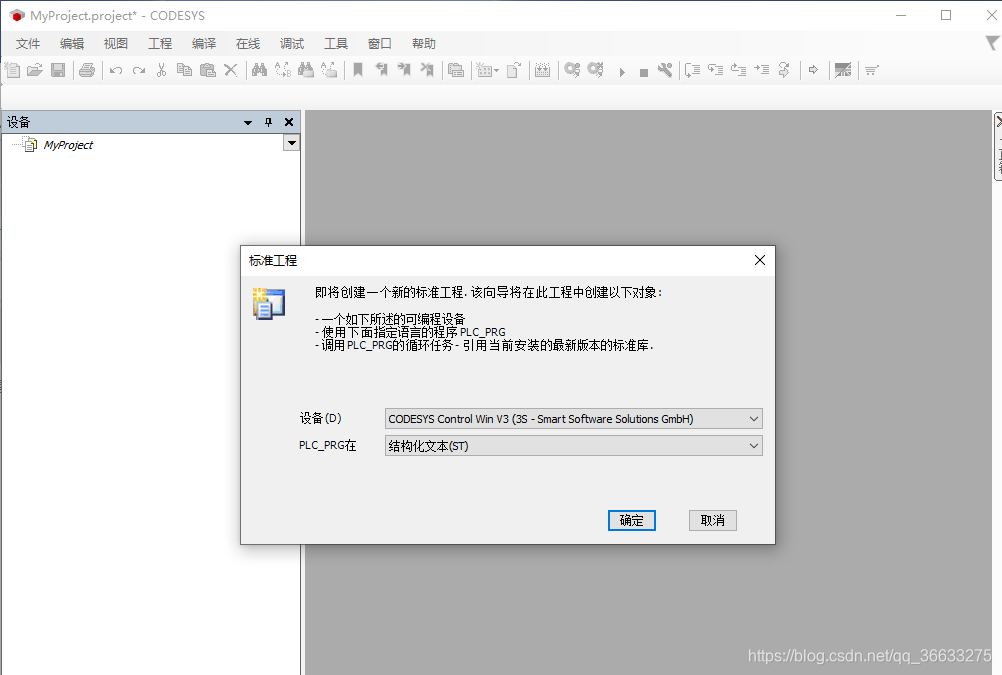Click the Build download-style icon
The height and width of the screenshot is (675, 1002).
(x=543, y=70)
